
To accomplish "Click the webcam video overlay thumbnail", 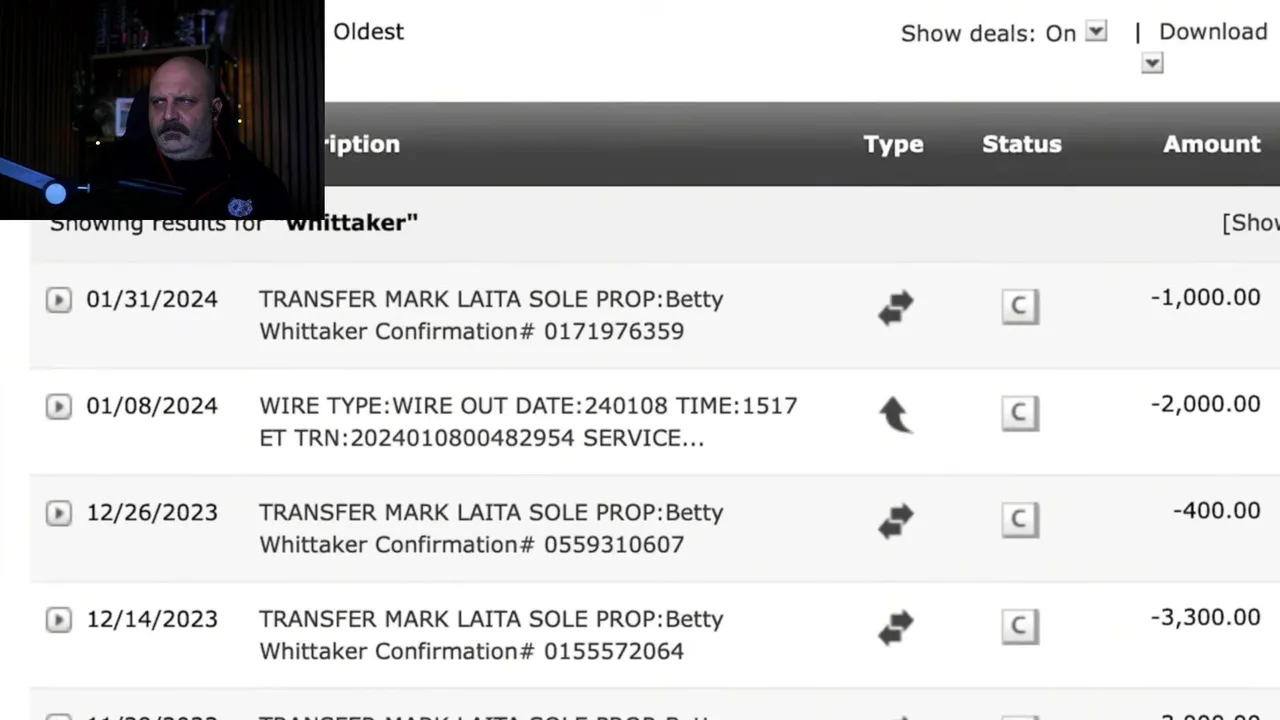I will 162,108.
